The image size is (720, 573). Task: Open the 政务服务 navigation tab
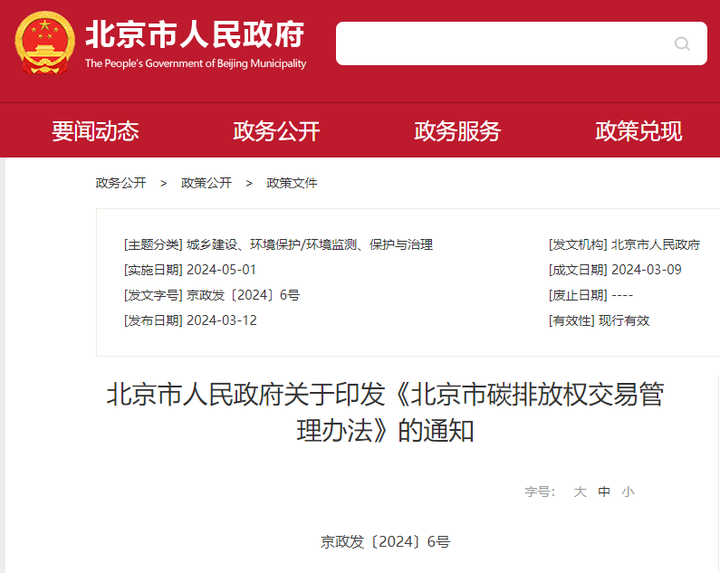pos(457,131)
